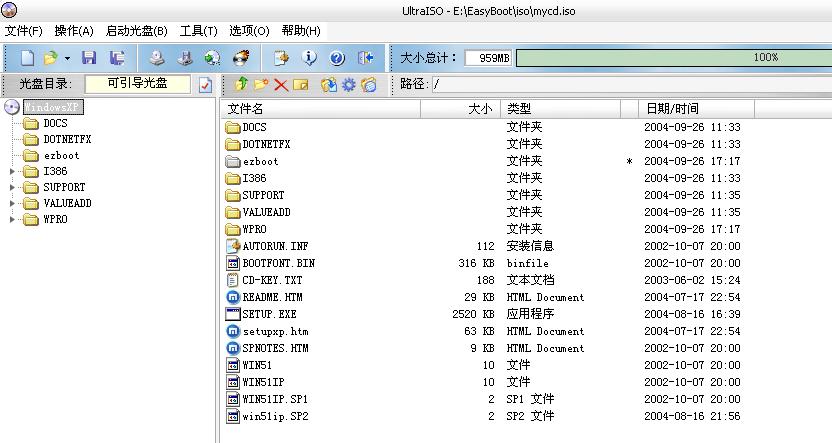
Task: Select the ezboot folder in file list
Action: [252, 161]
